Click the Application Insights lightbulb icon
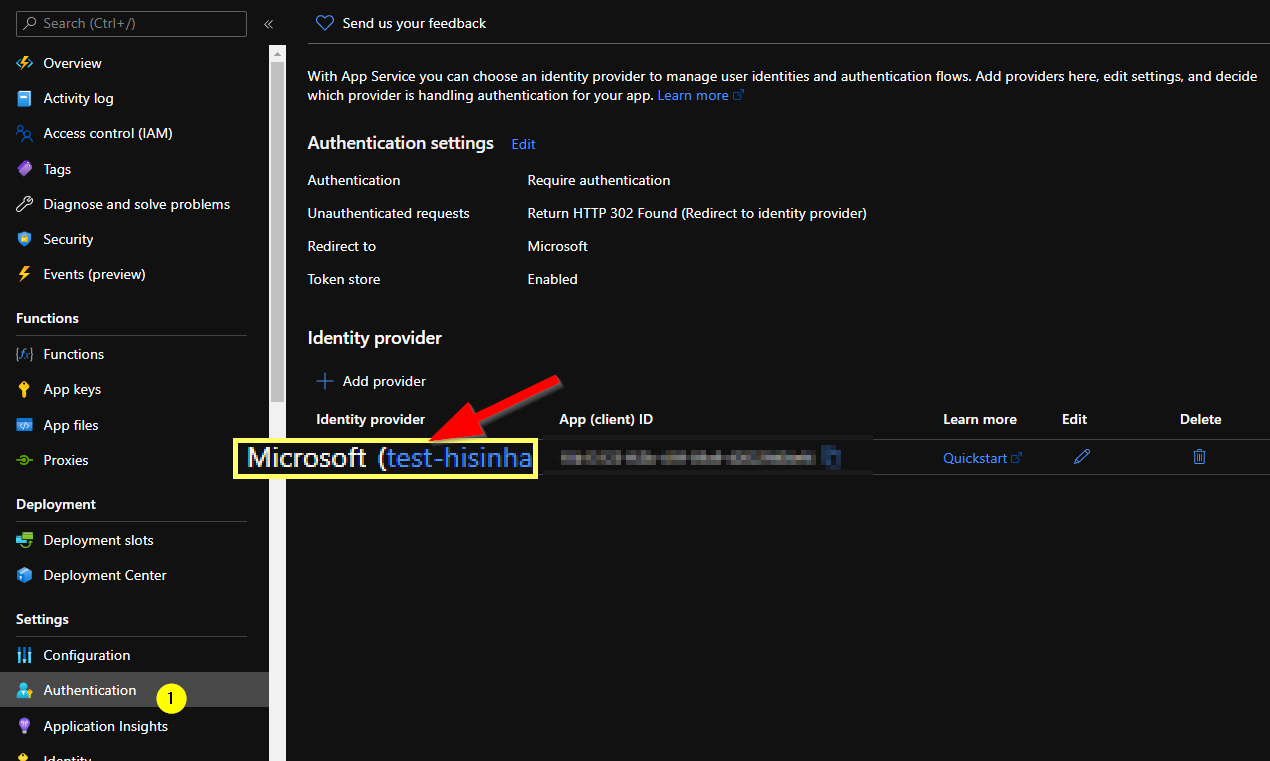Screen dimensions: 1270x761 point(25,726)
